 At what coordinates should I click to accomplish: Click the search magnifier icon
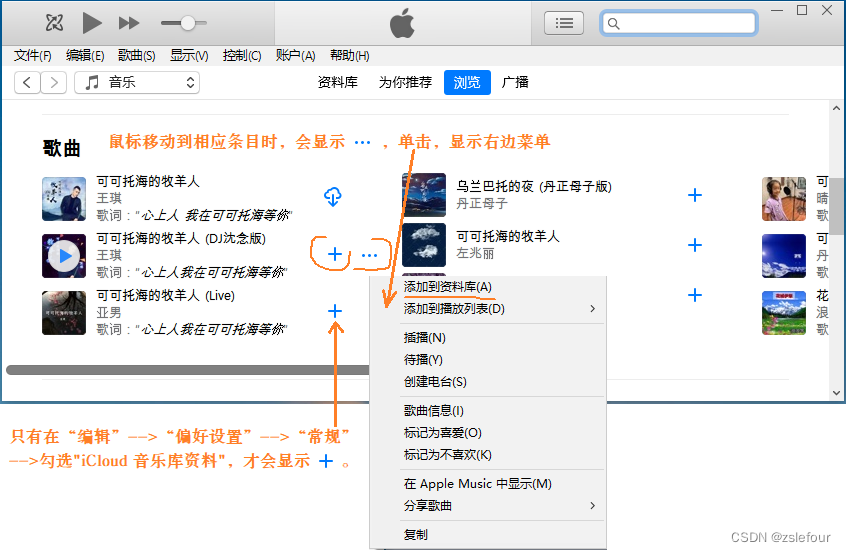613,23
